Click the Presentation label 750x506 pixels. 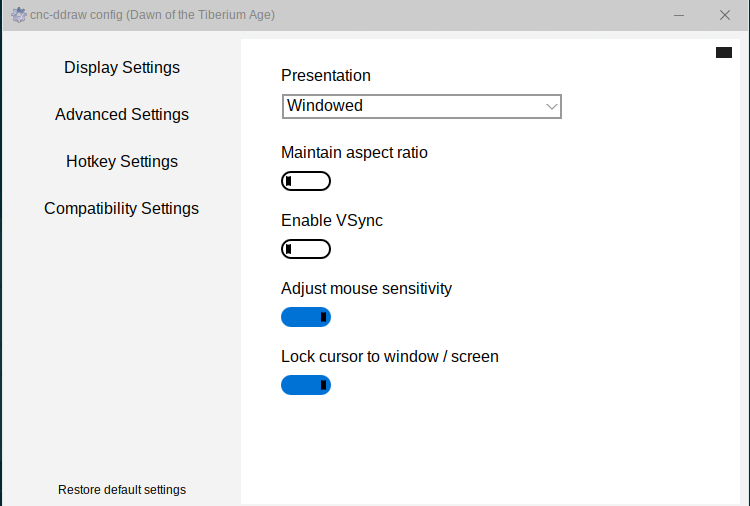(x=326, y=76)
